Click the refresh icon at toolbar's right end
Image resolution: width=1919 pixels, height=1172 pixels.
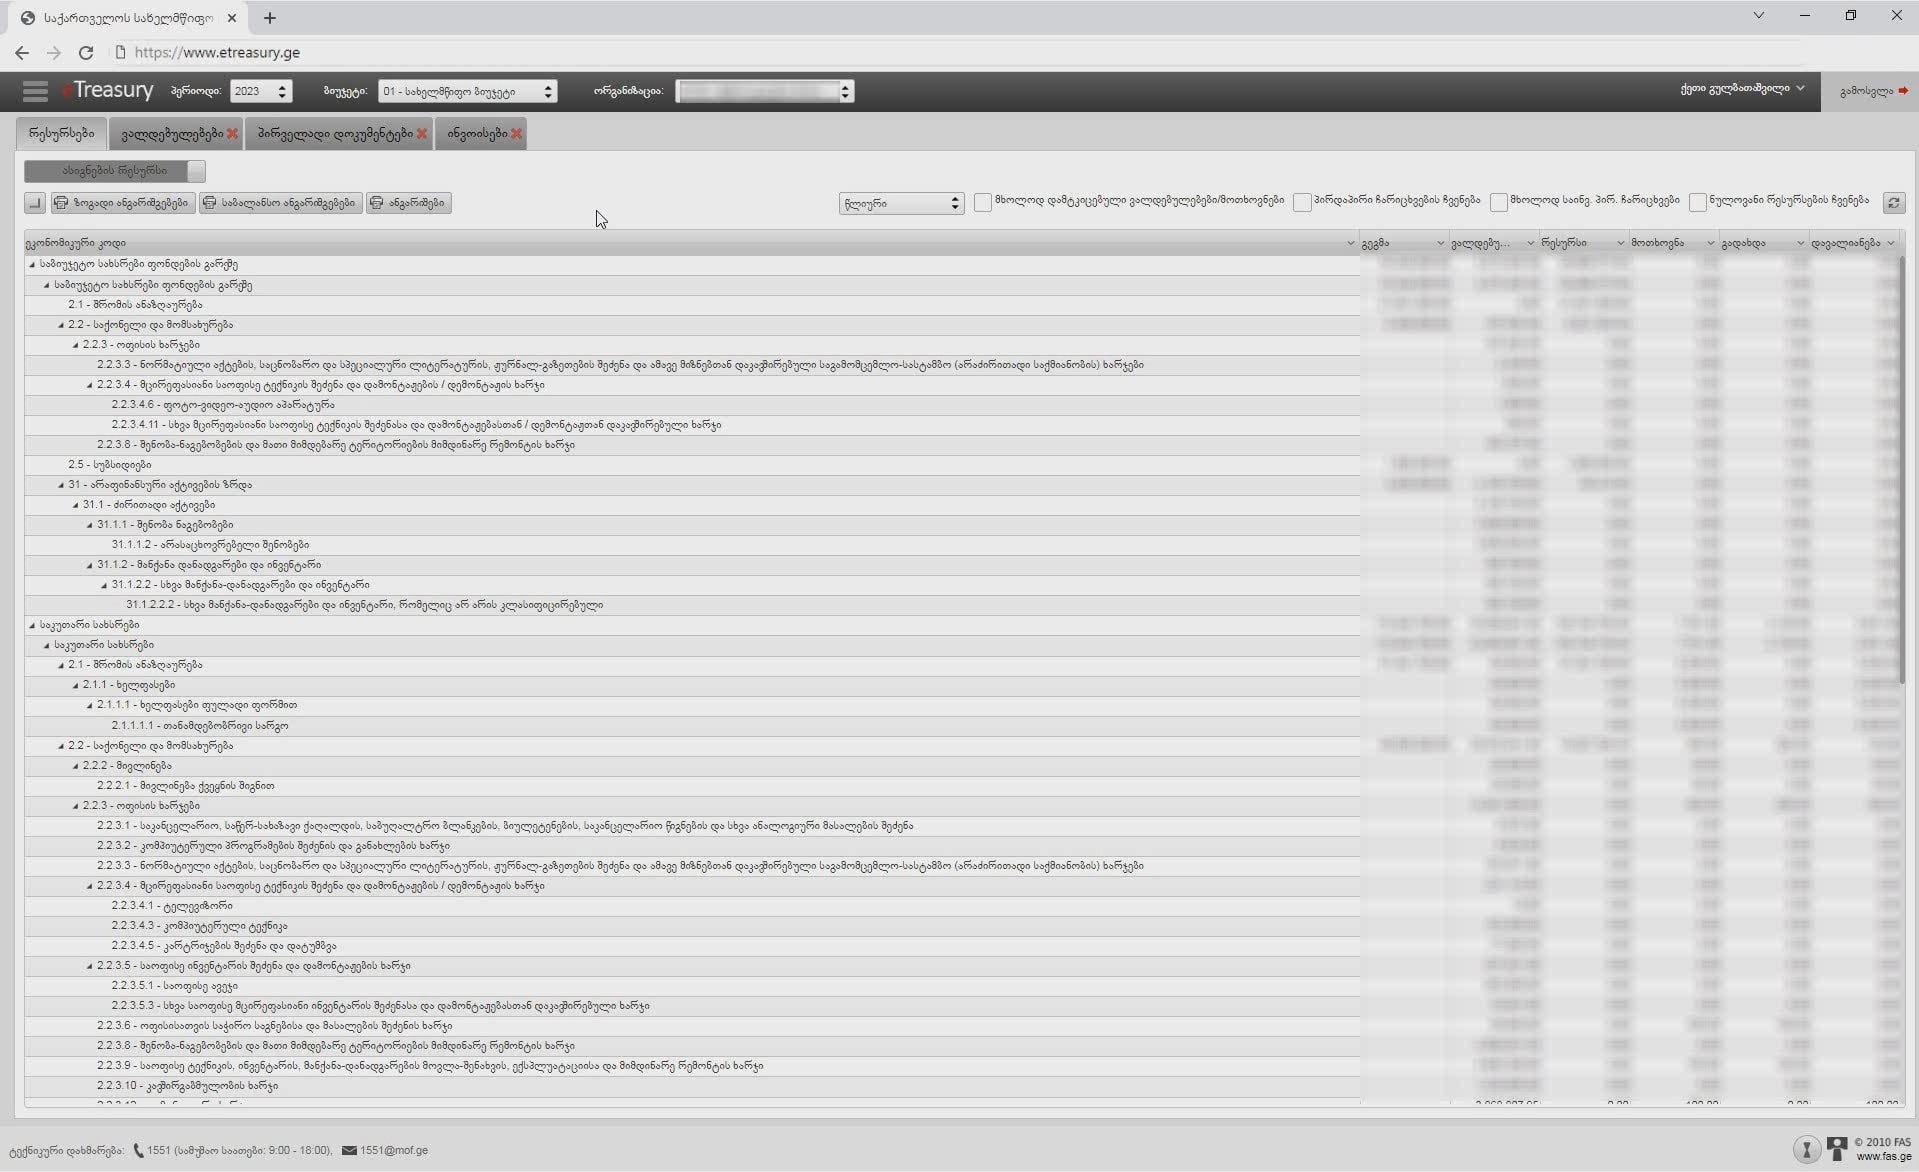pos(1893,203)
